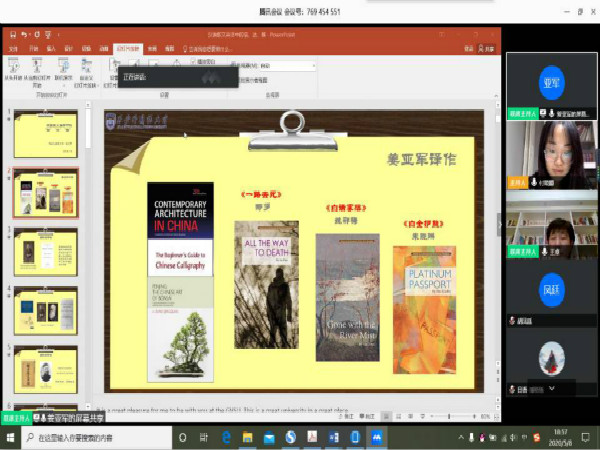Open the Mail app from the taskbar
The width and height of the screenshot is (600, 450).
tap(269, 437)
